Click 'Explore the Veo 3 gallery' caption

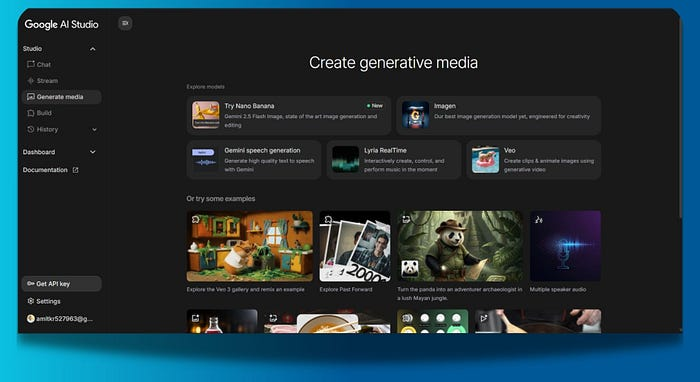click(x=246, y=289)
